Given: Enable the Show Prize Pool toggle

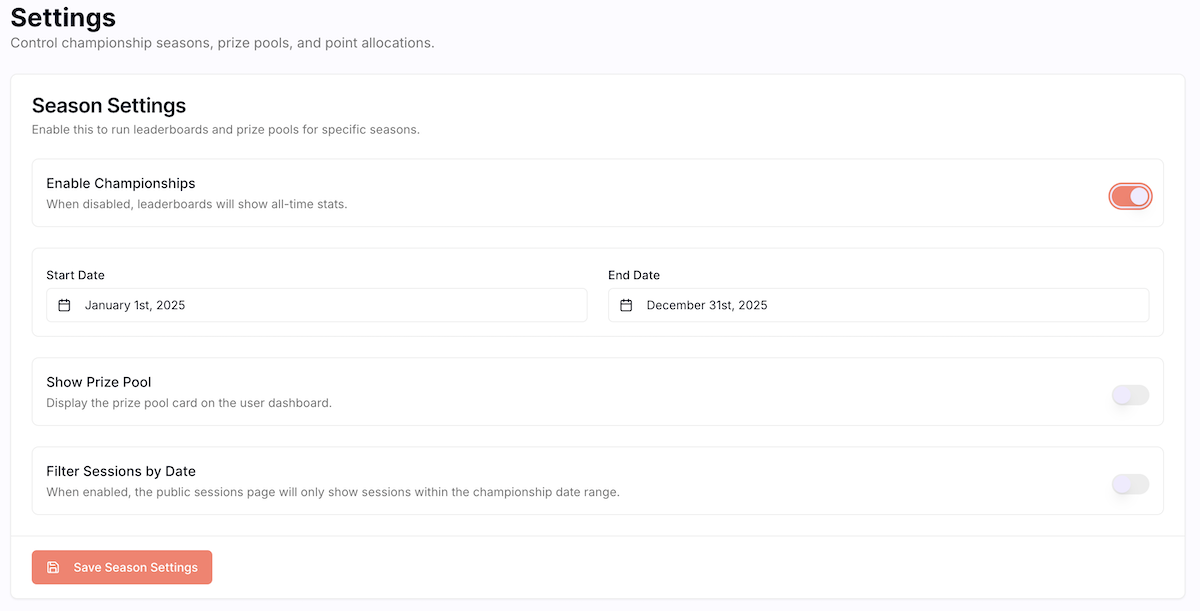Looking at the screenshot, I should pos(1130,395).
